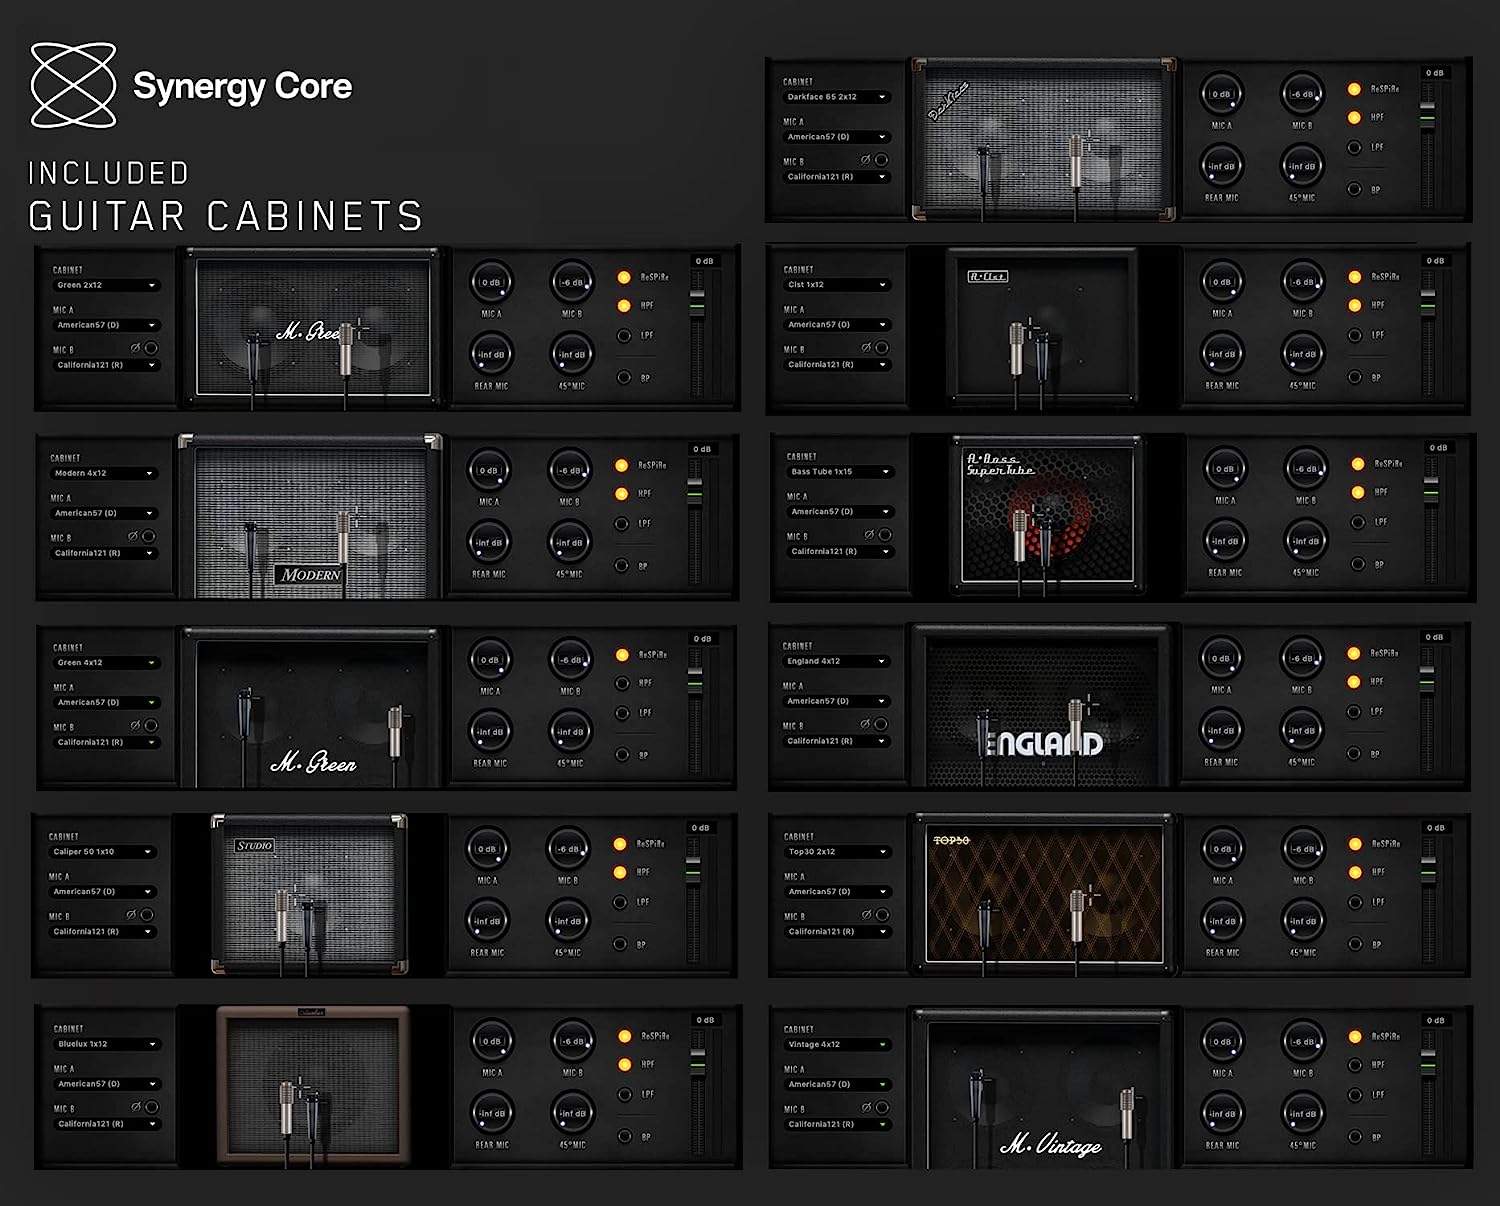Click the 45° Mic knob on Bluelux 1x12
Viewport: 1500px width, 1206px height.
(572, 1113)
